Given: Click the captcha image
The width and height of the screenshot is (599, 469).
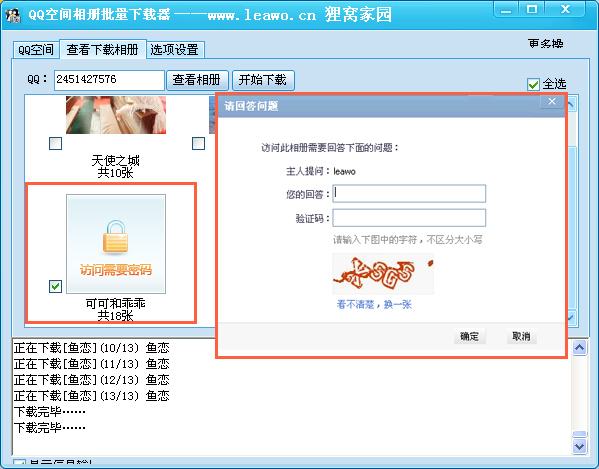Looking at the screenshot, I should click(383, 273).
